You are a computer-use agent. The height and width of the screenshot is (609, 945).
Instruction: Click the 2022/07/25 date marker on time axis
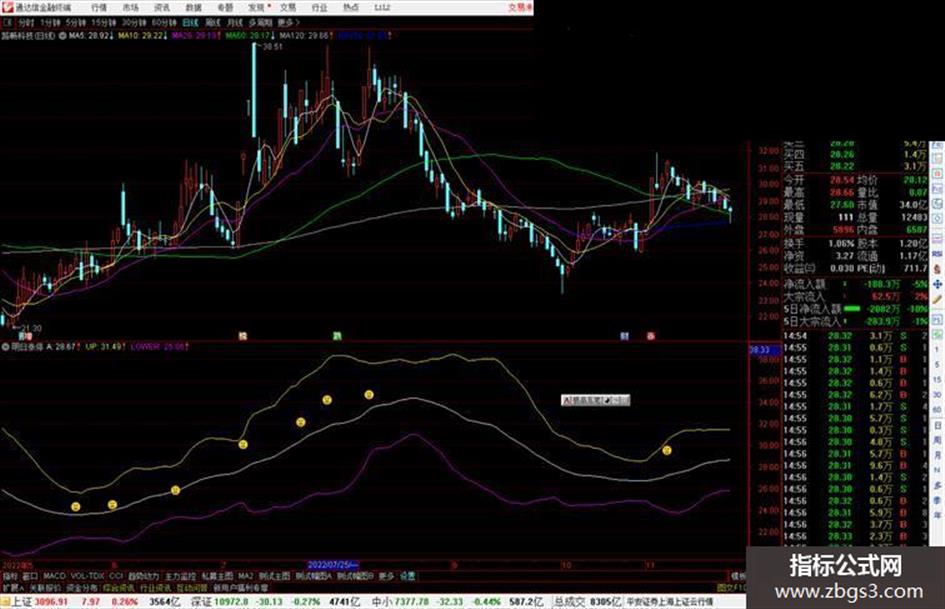pyautogui.click(x=333, y=565)
